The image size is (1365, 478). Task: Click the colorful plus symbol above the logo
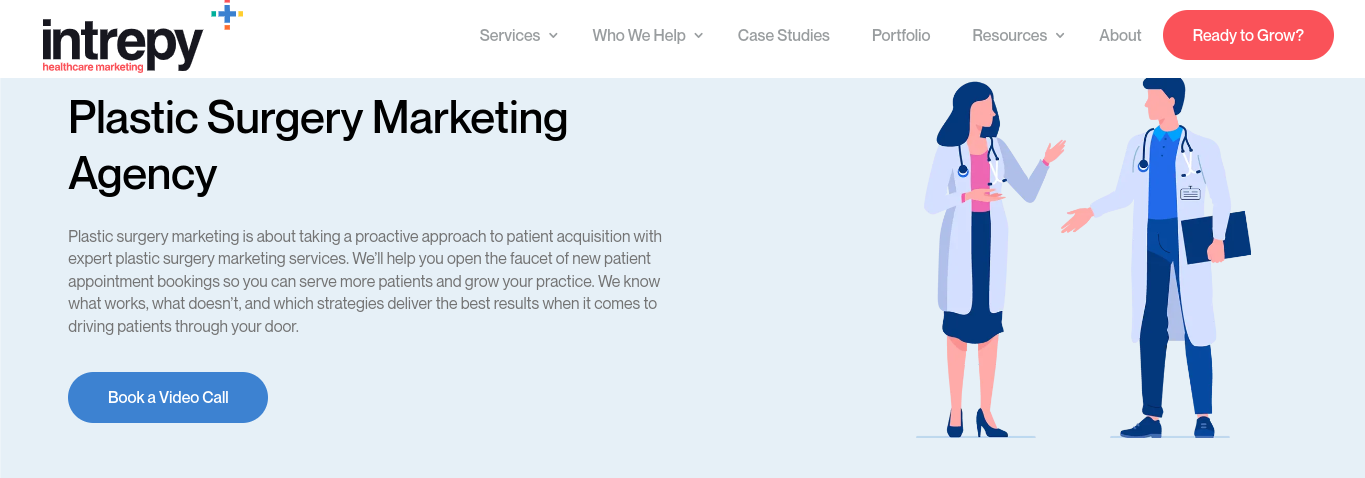tap(228, 14)
